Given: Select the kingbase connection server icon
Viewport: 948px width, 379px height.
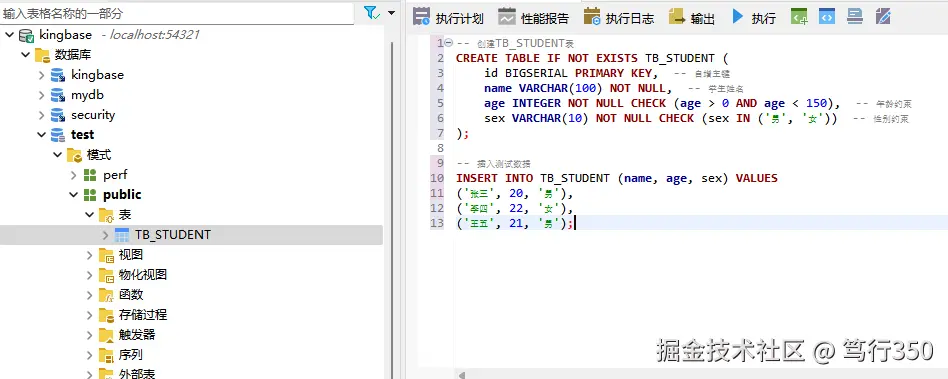Looking at the screenshot, I should click(x=27, y=35).
